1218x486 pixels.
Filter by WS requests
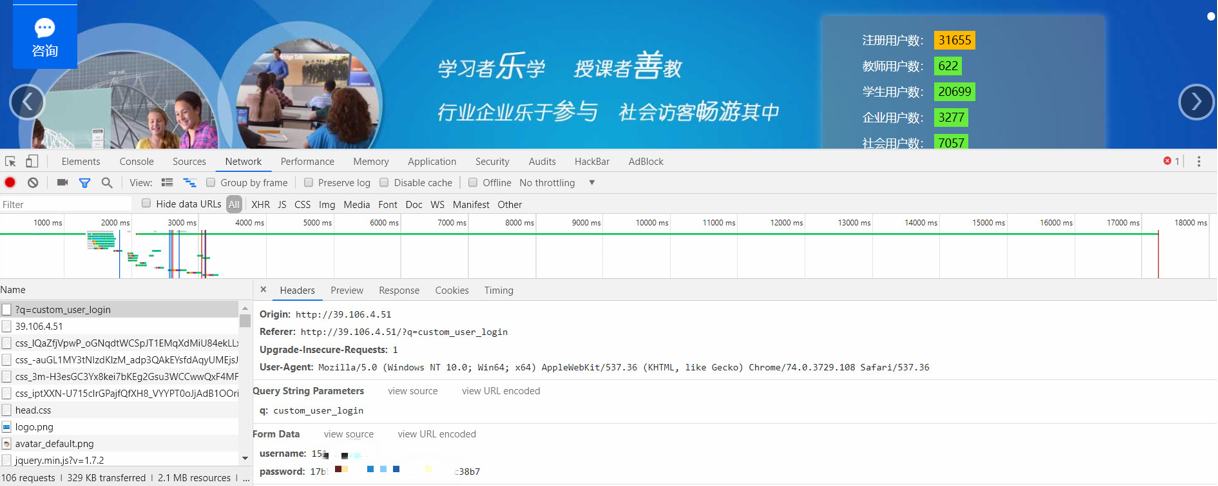coord(438,204)
